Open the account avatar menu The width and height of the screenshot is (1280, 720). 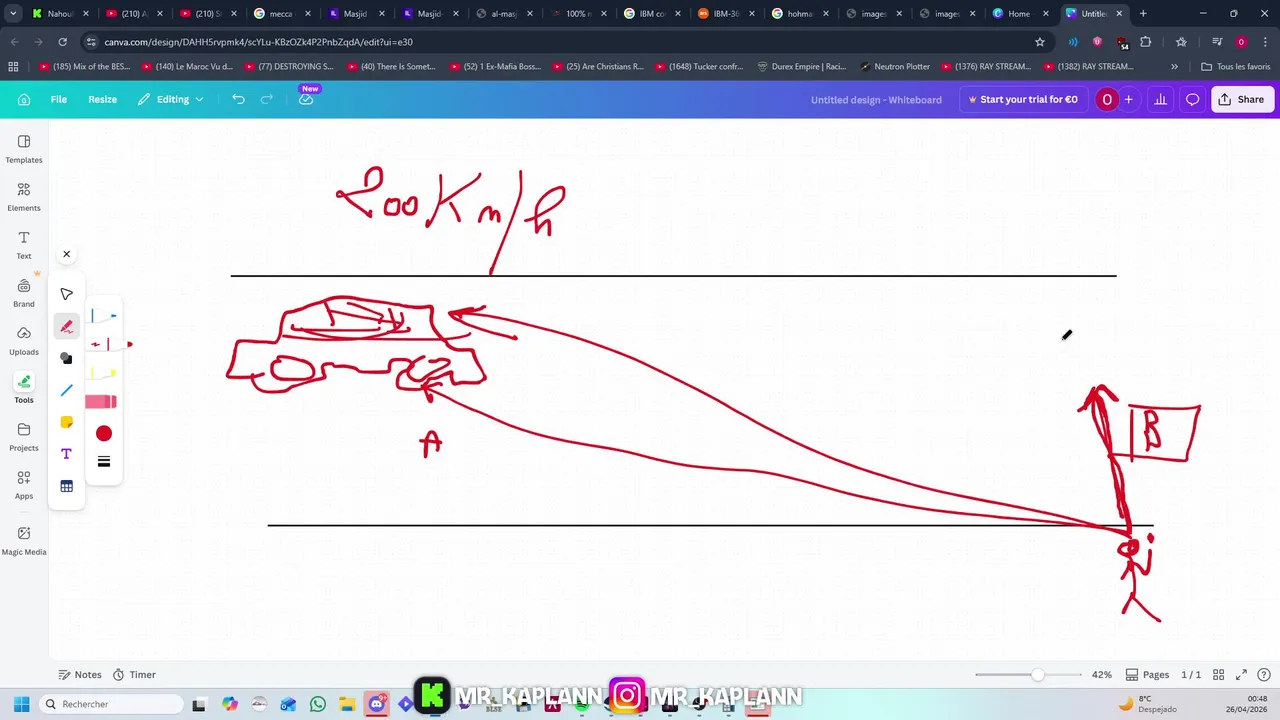coord(1107,99)
